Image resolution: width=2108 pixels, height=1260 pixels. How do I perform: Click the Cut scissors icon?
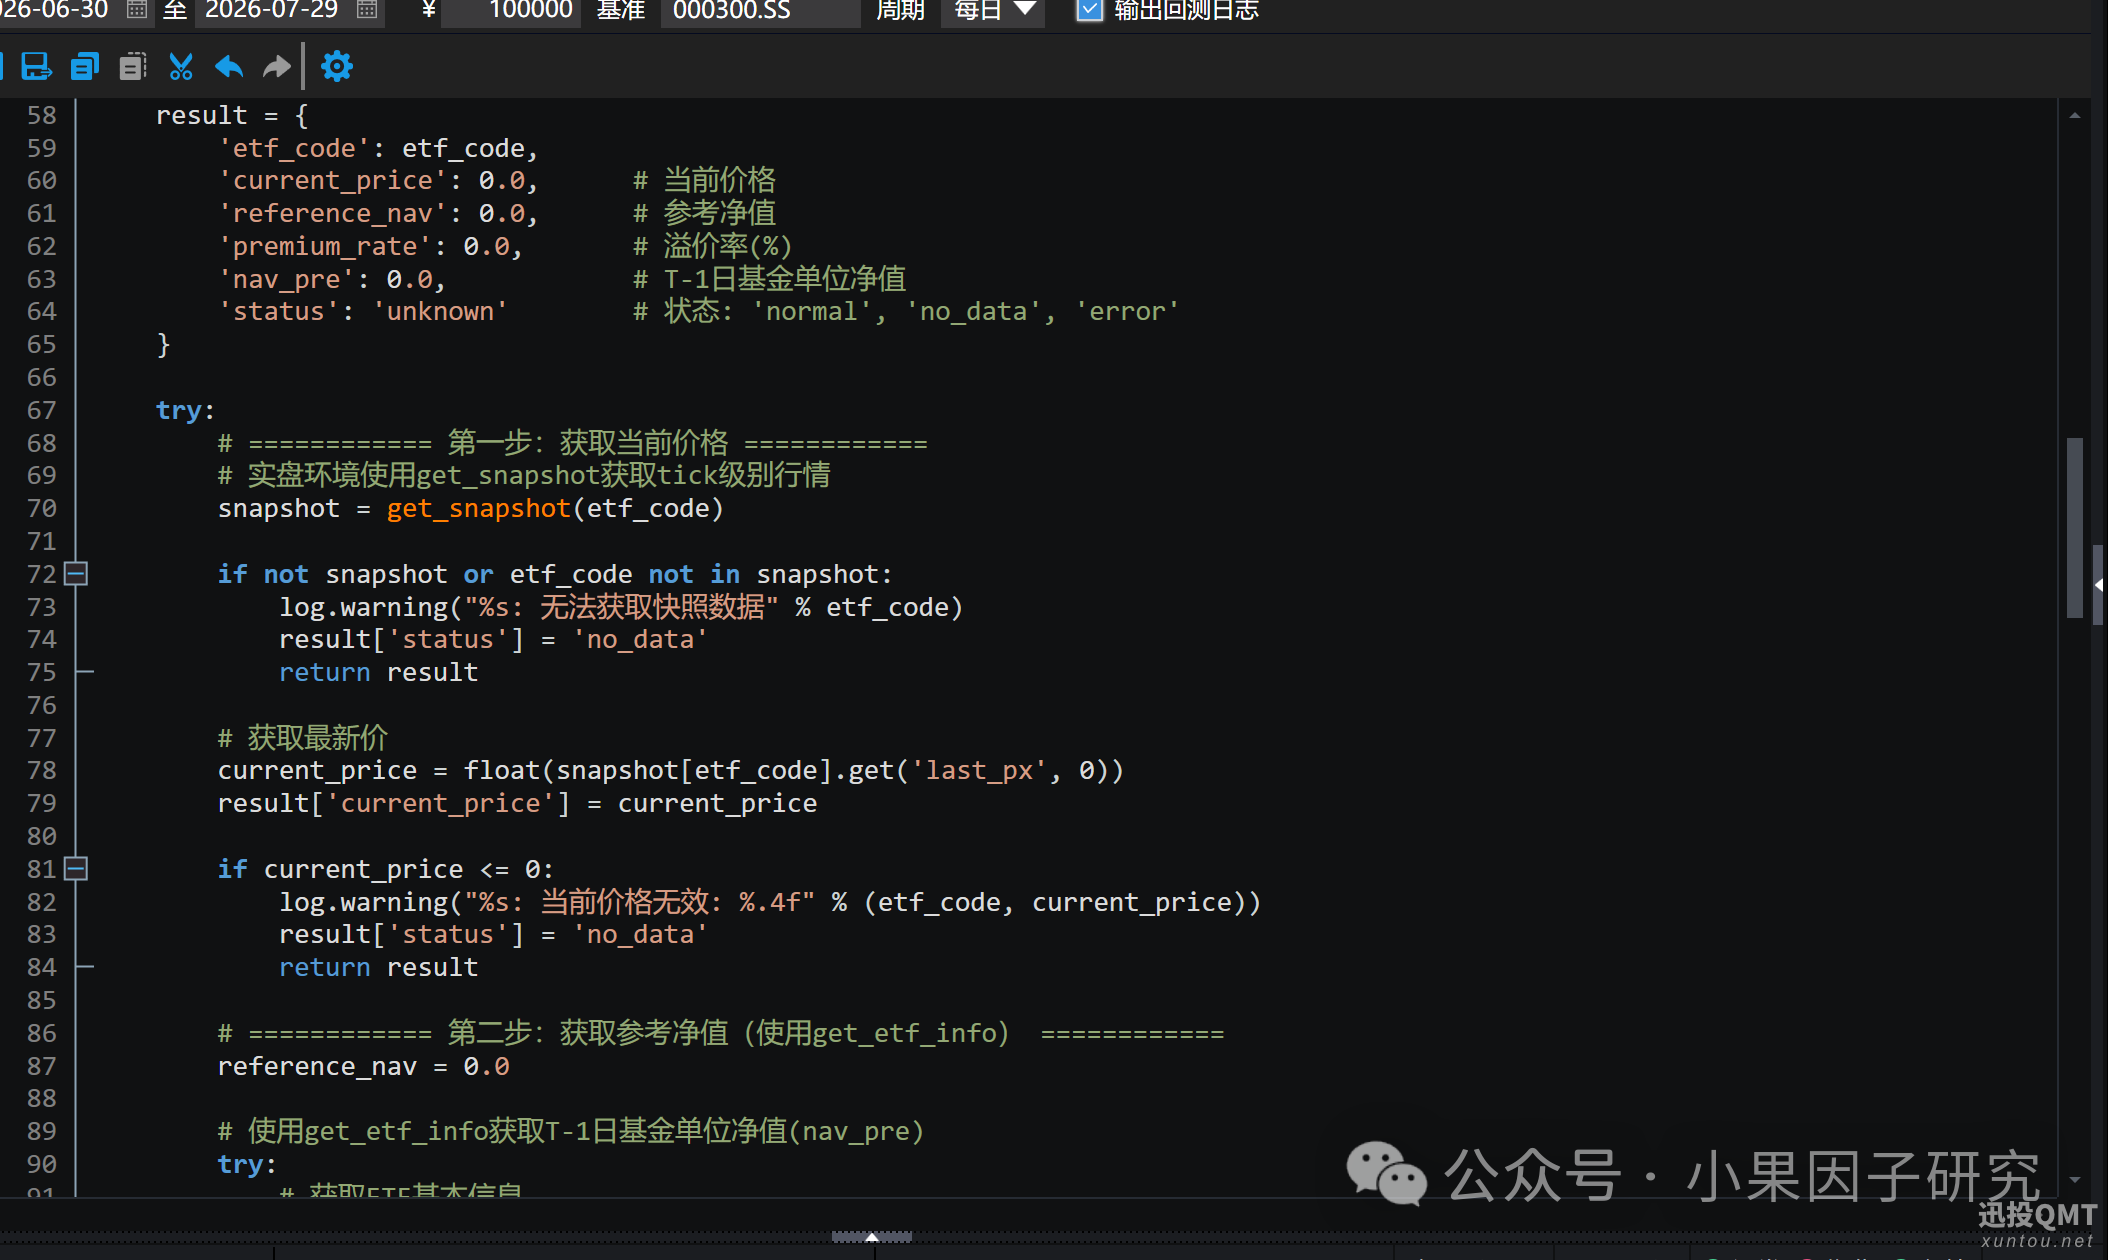(x=181, y=67)
